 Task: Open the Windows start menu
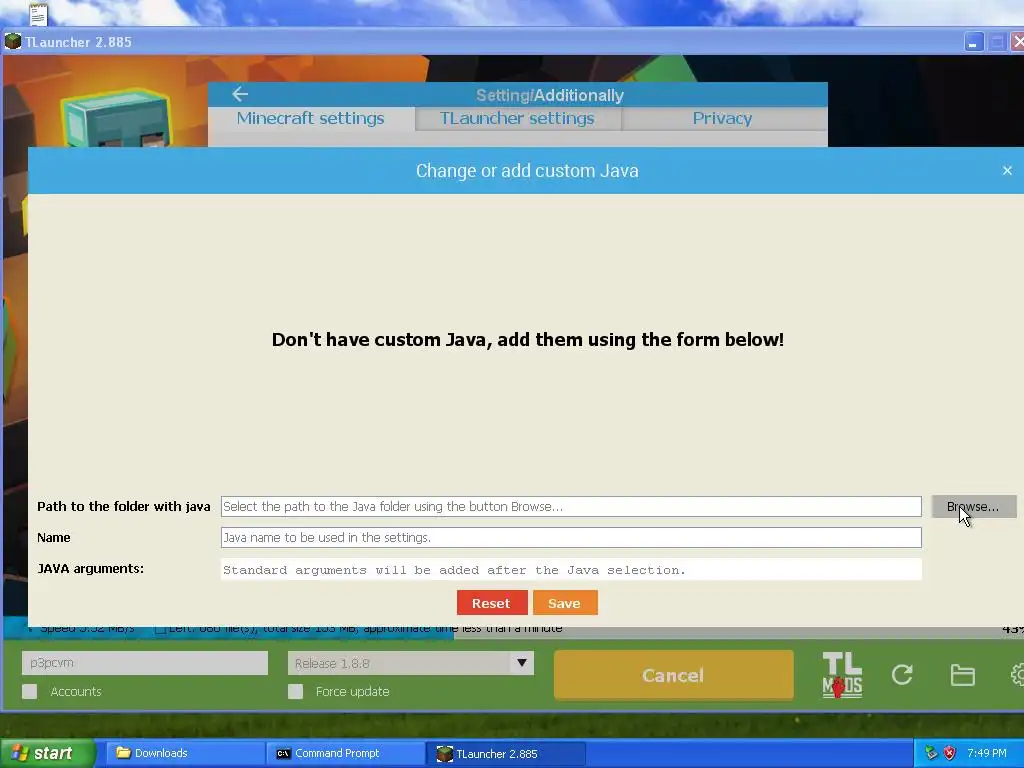point(47,753)
